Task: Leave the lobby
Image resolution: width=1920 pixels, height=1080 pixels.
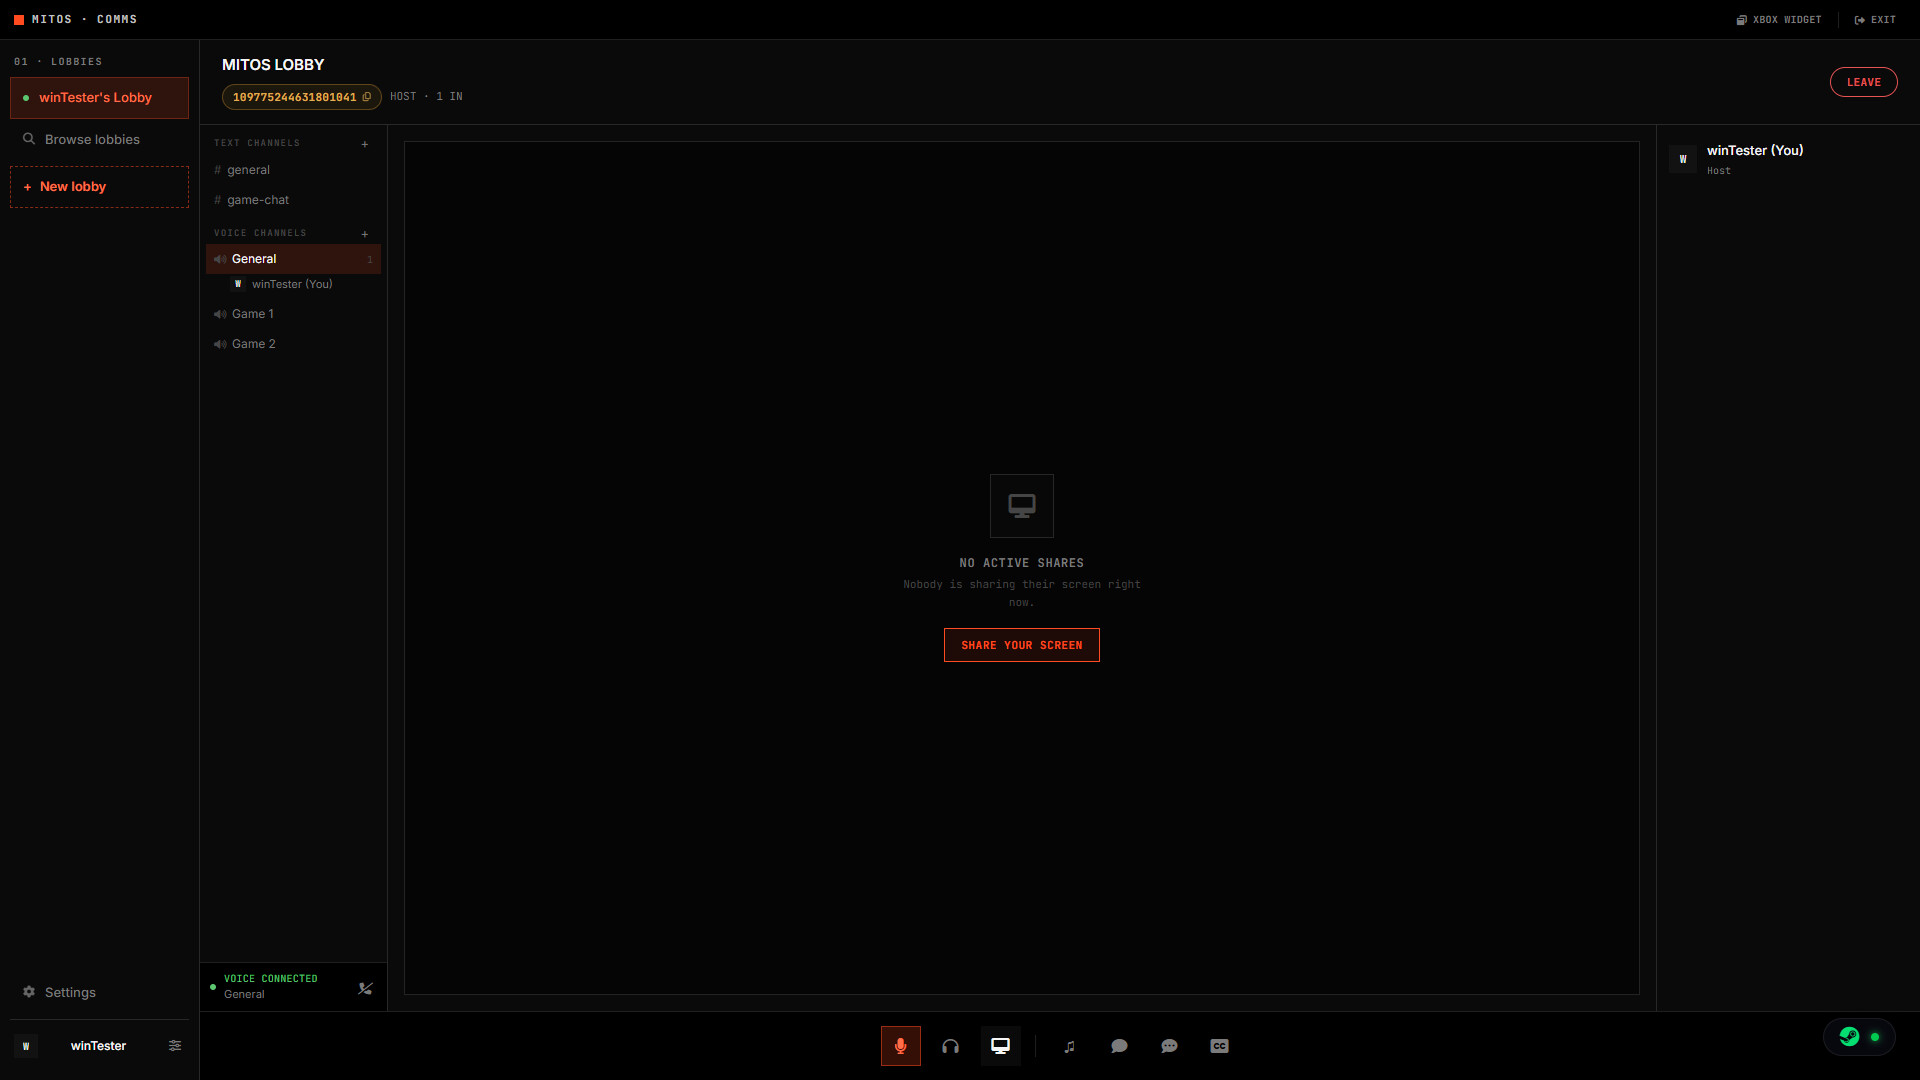Action: 1863,82
